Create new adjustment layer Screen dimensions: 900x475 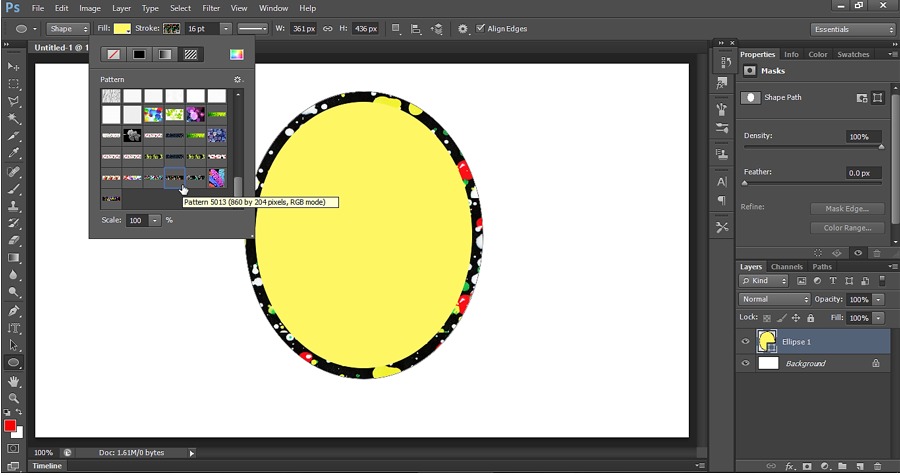point(825,466)
